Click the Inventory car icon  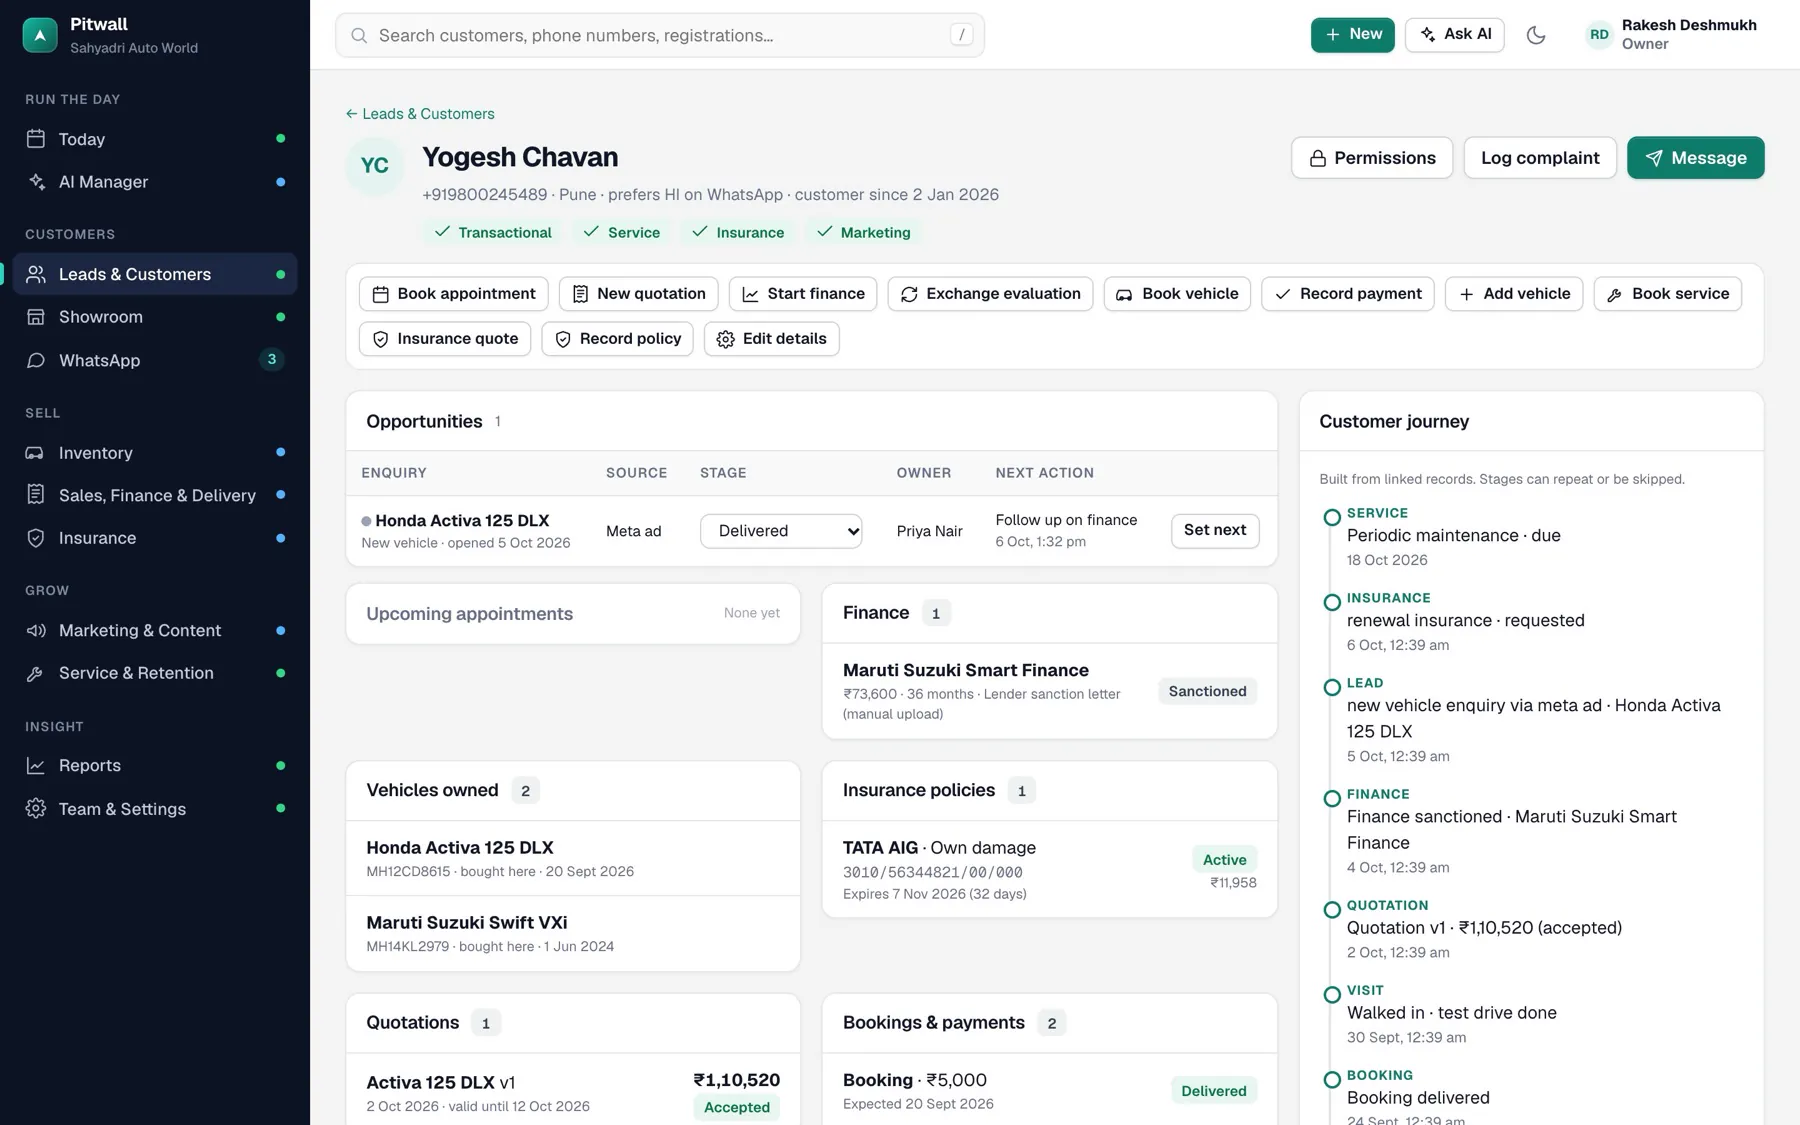[36, 453]
